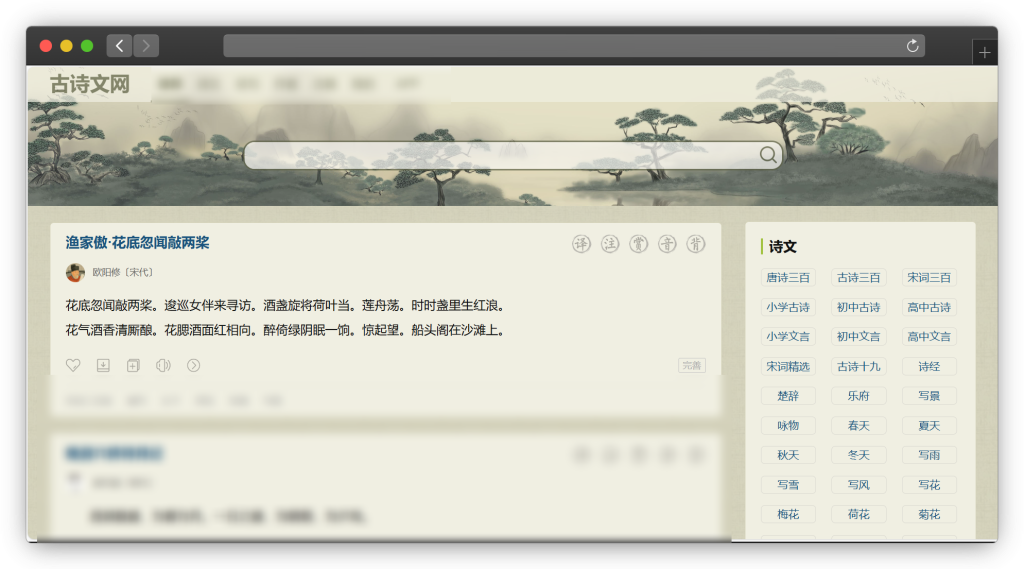Click the 音 pinyin icon on the poem
The image size is (1024, 569).
667,244
